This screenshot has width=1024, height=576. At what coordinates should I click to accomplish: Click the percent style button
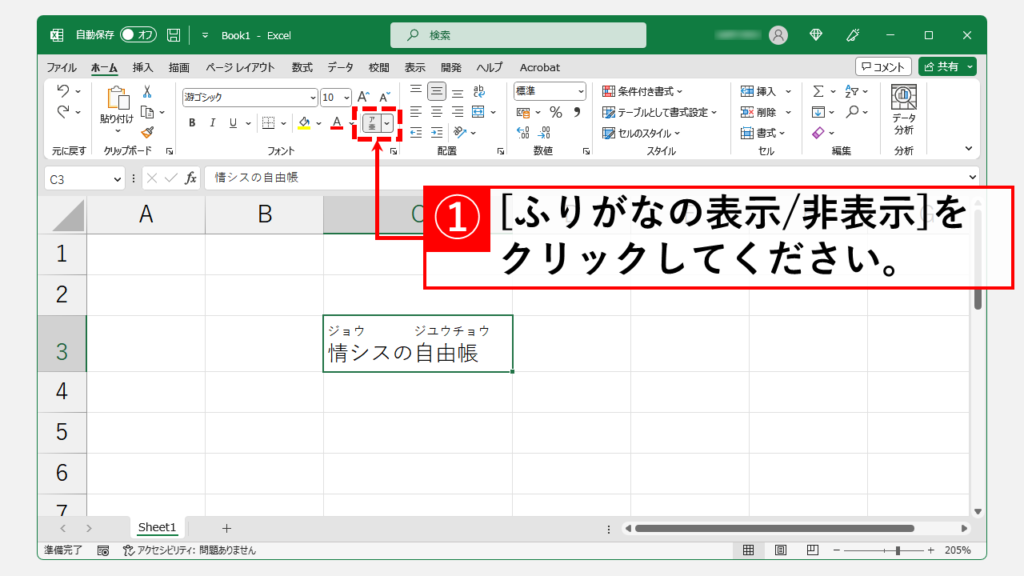tap(554, 112)
